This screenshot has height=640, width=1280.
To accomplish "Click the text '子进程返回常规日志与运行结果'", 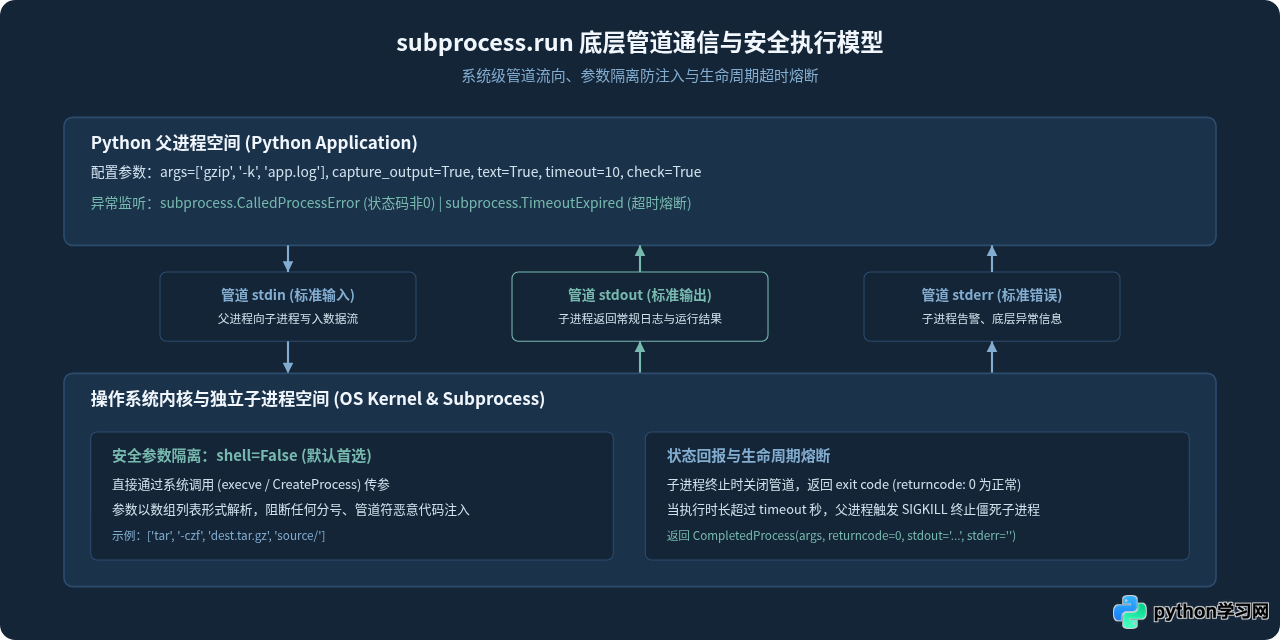I will (x=640, y=319).
